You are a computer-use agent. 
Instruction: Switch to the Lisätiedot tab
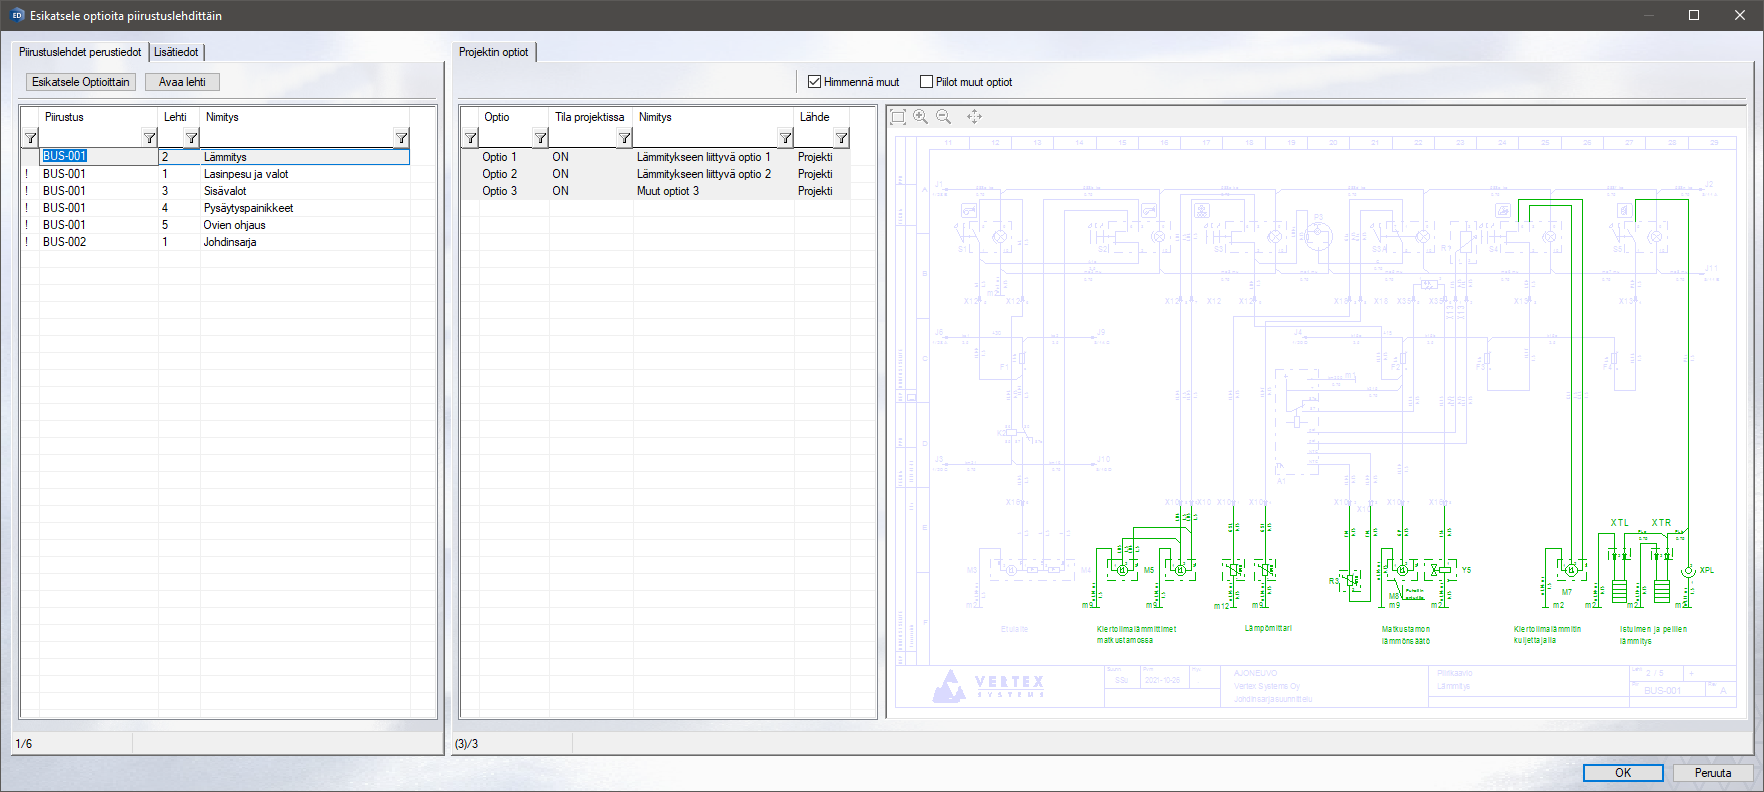pyautogui.click(x=176, y=52)
